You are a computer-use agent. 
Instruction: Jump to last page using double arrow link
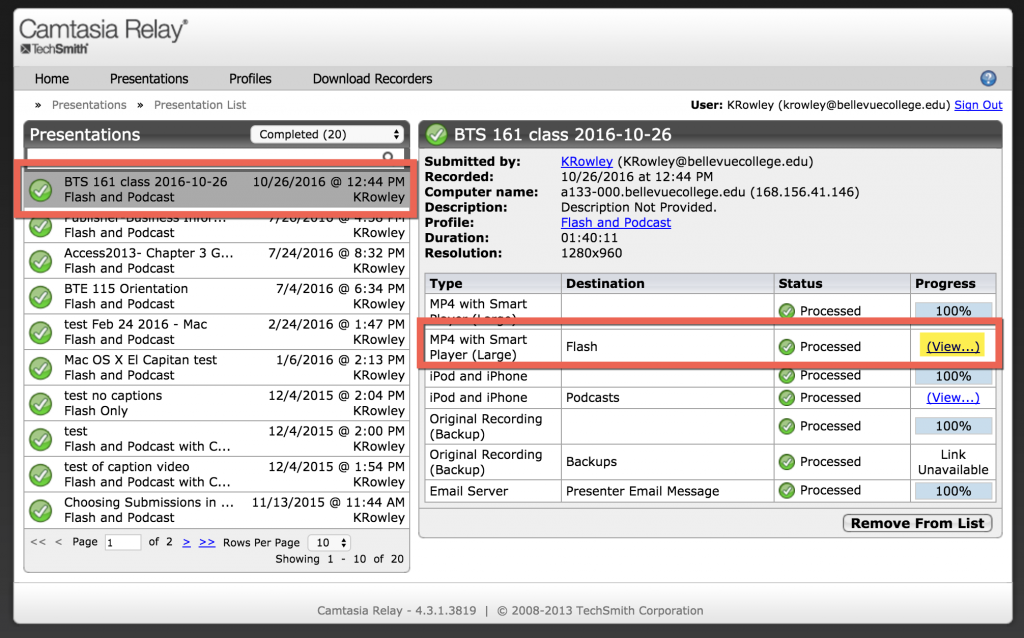(207, 542)
